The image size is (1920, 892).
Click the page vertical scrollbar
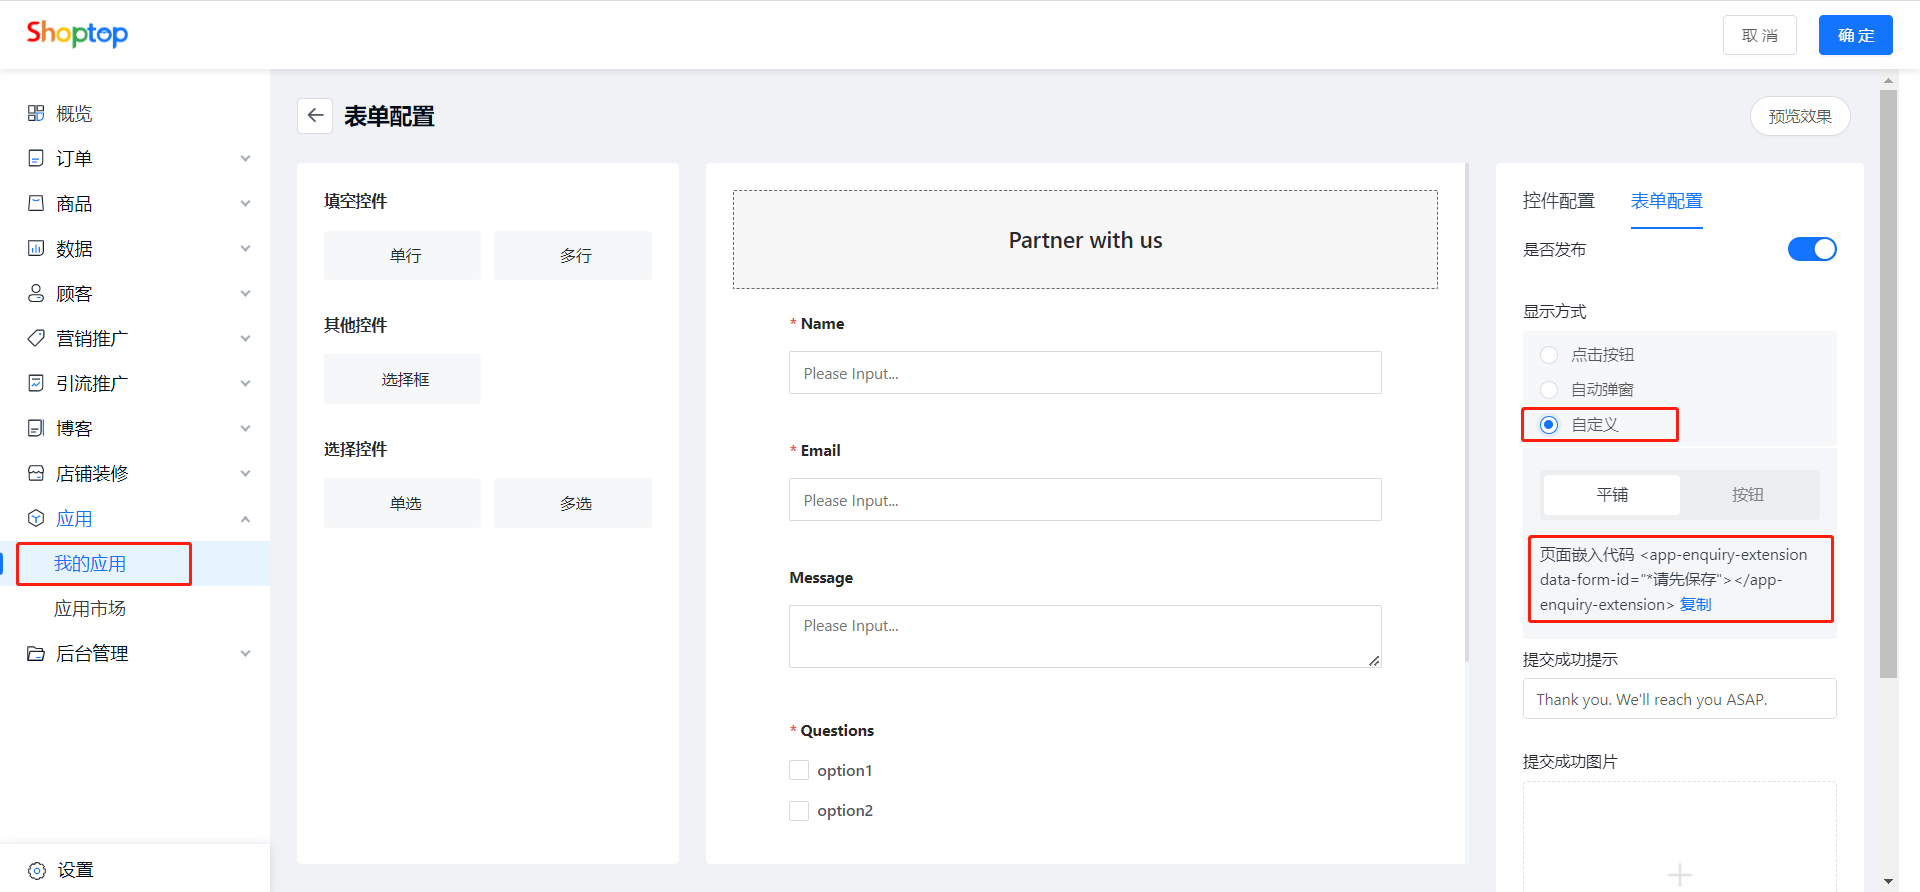1888,385
